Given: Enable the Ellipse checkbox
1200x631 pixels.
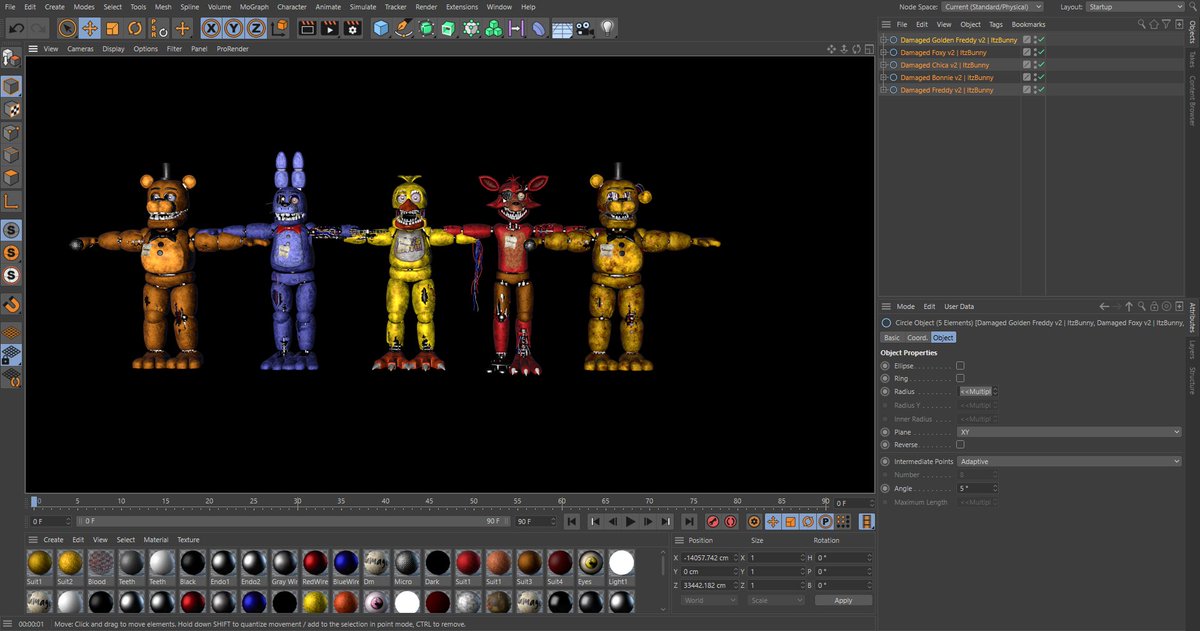Looking at the screenshot, I should pyautogui.click(x=960, y=366).
